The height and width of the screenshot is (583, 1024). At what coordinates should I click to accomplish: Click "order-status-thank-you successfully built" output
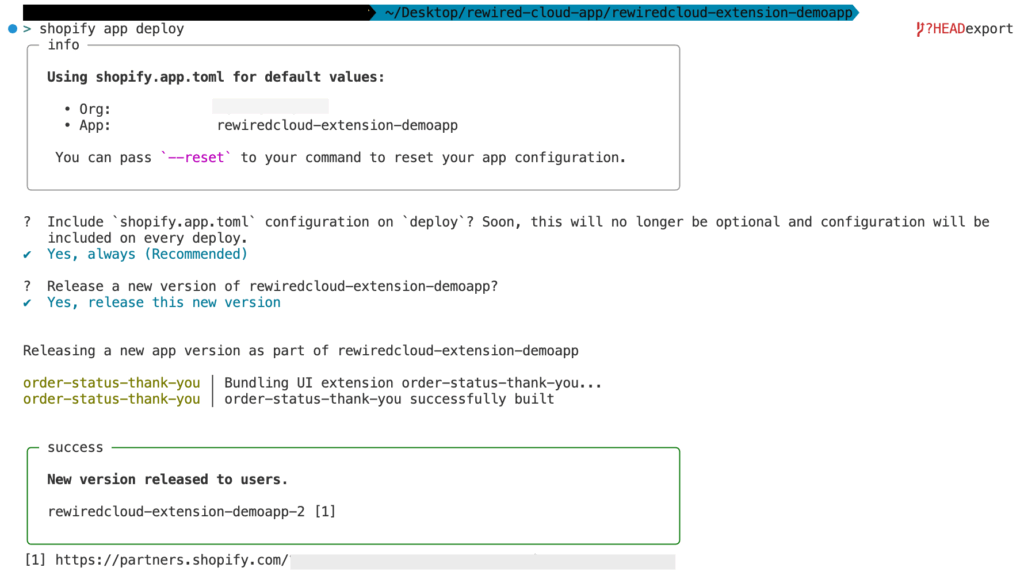[389, 400]
